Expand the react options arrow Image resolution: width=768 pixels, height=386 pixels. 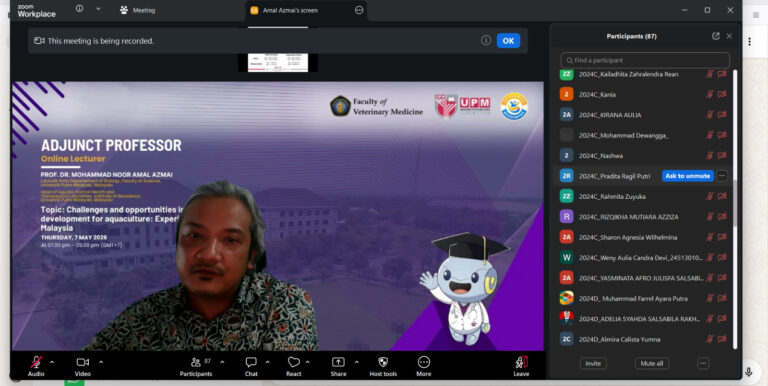(x=308, y=362)
